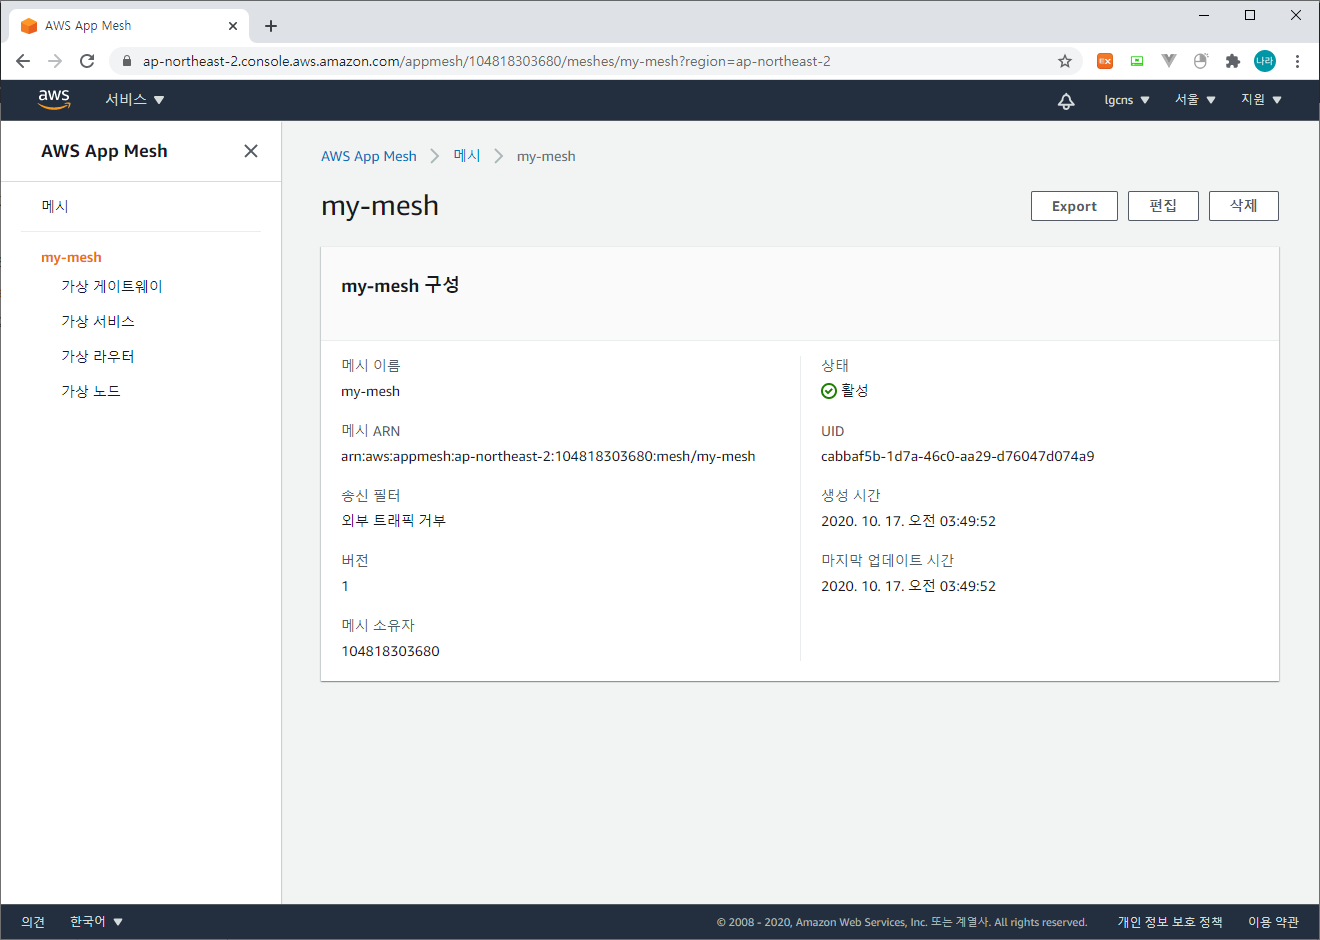Click the 활성 status indicator
This screenshot has width=1320, height=940.
click(845, 391)
